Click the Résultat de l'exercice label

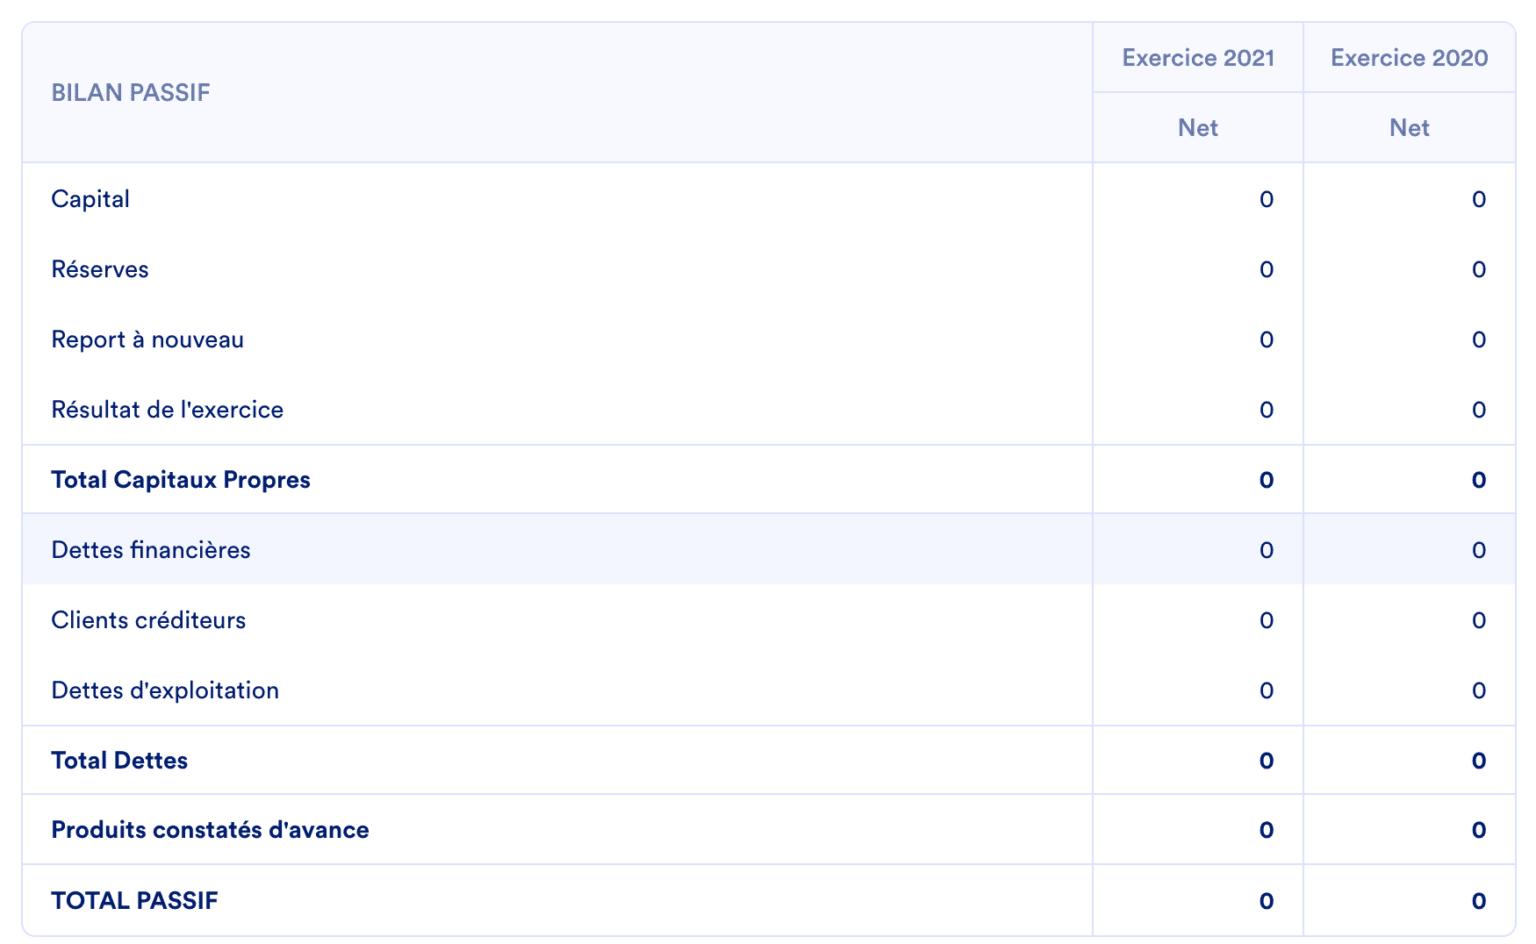click(x=167, y=410)
